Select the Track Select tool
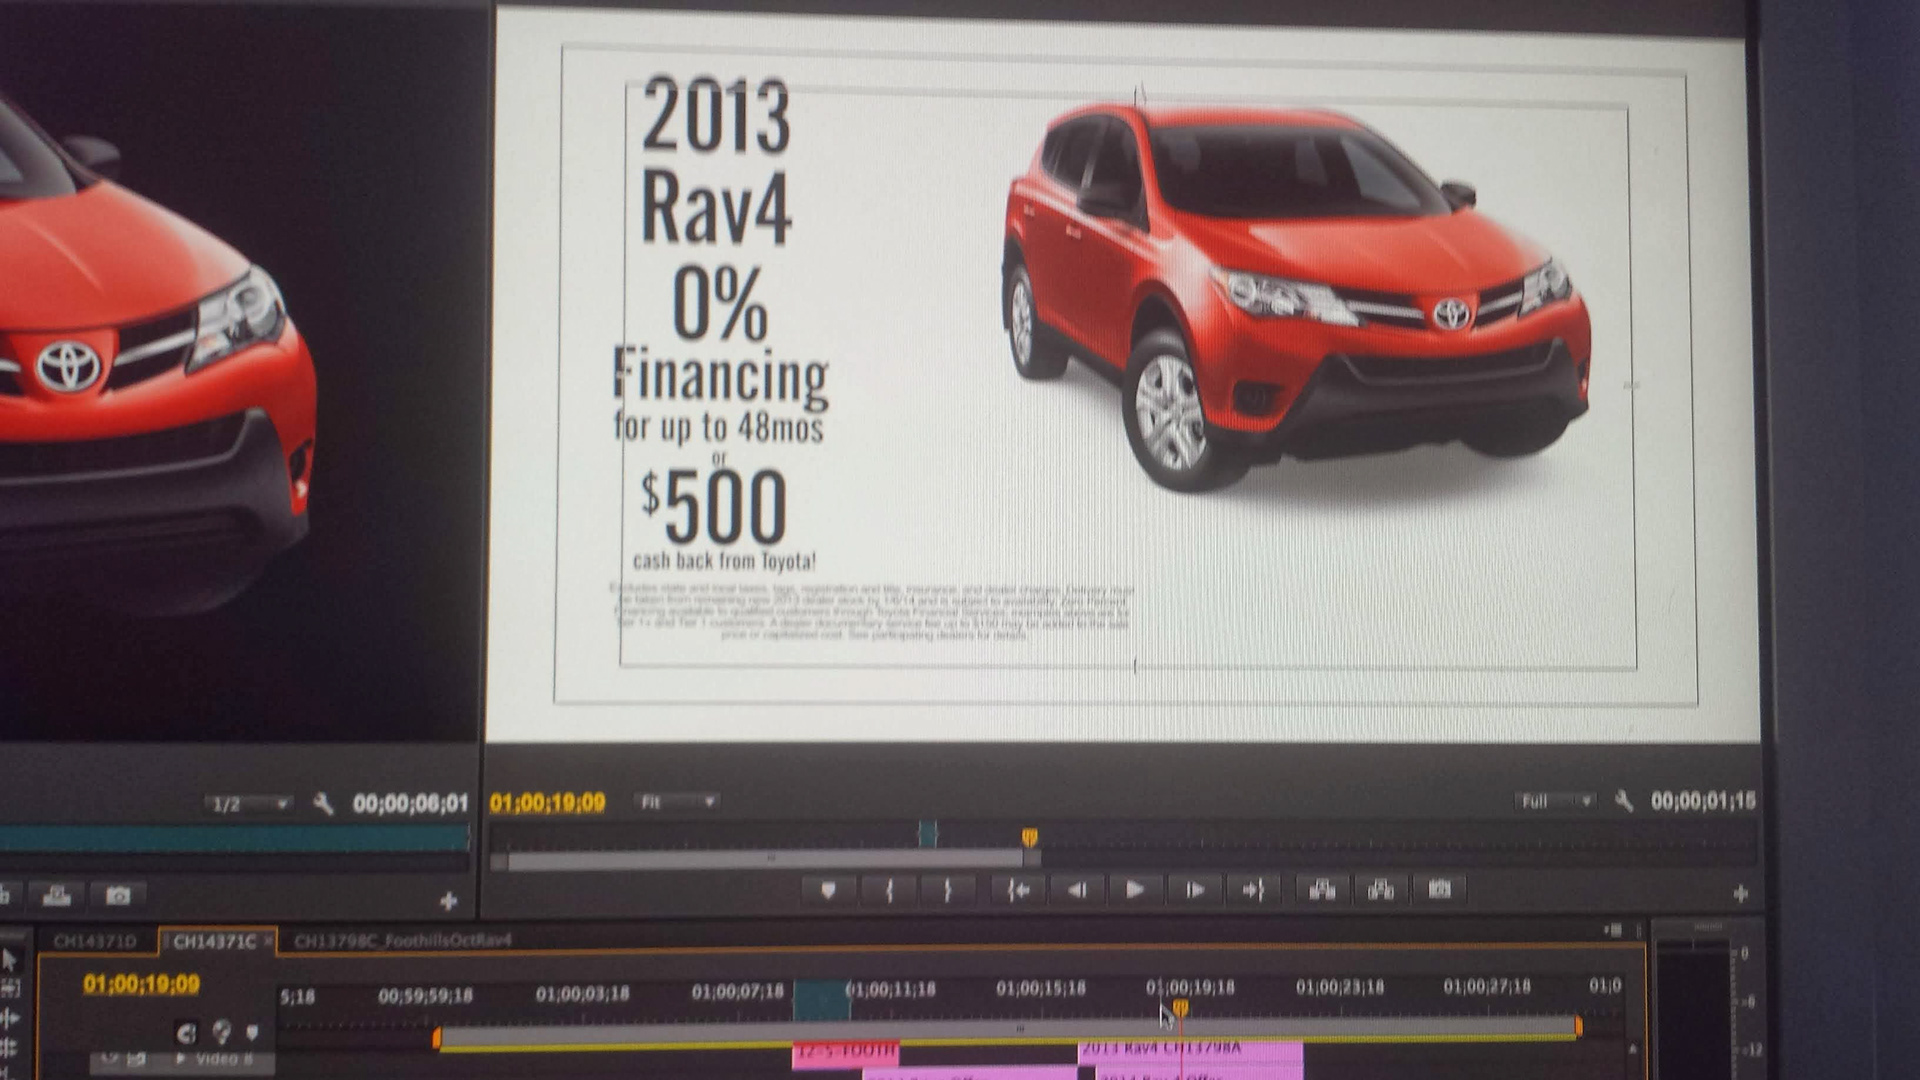1920x1080 pixels. 10,990
